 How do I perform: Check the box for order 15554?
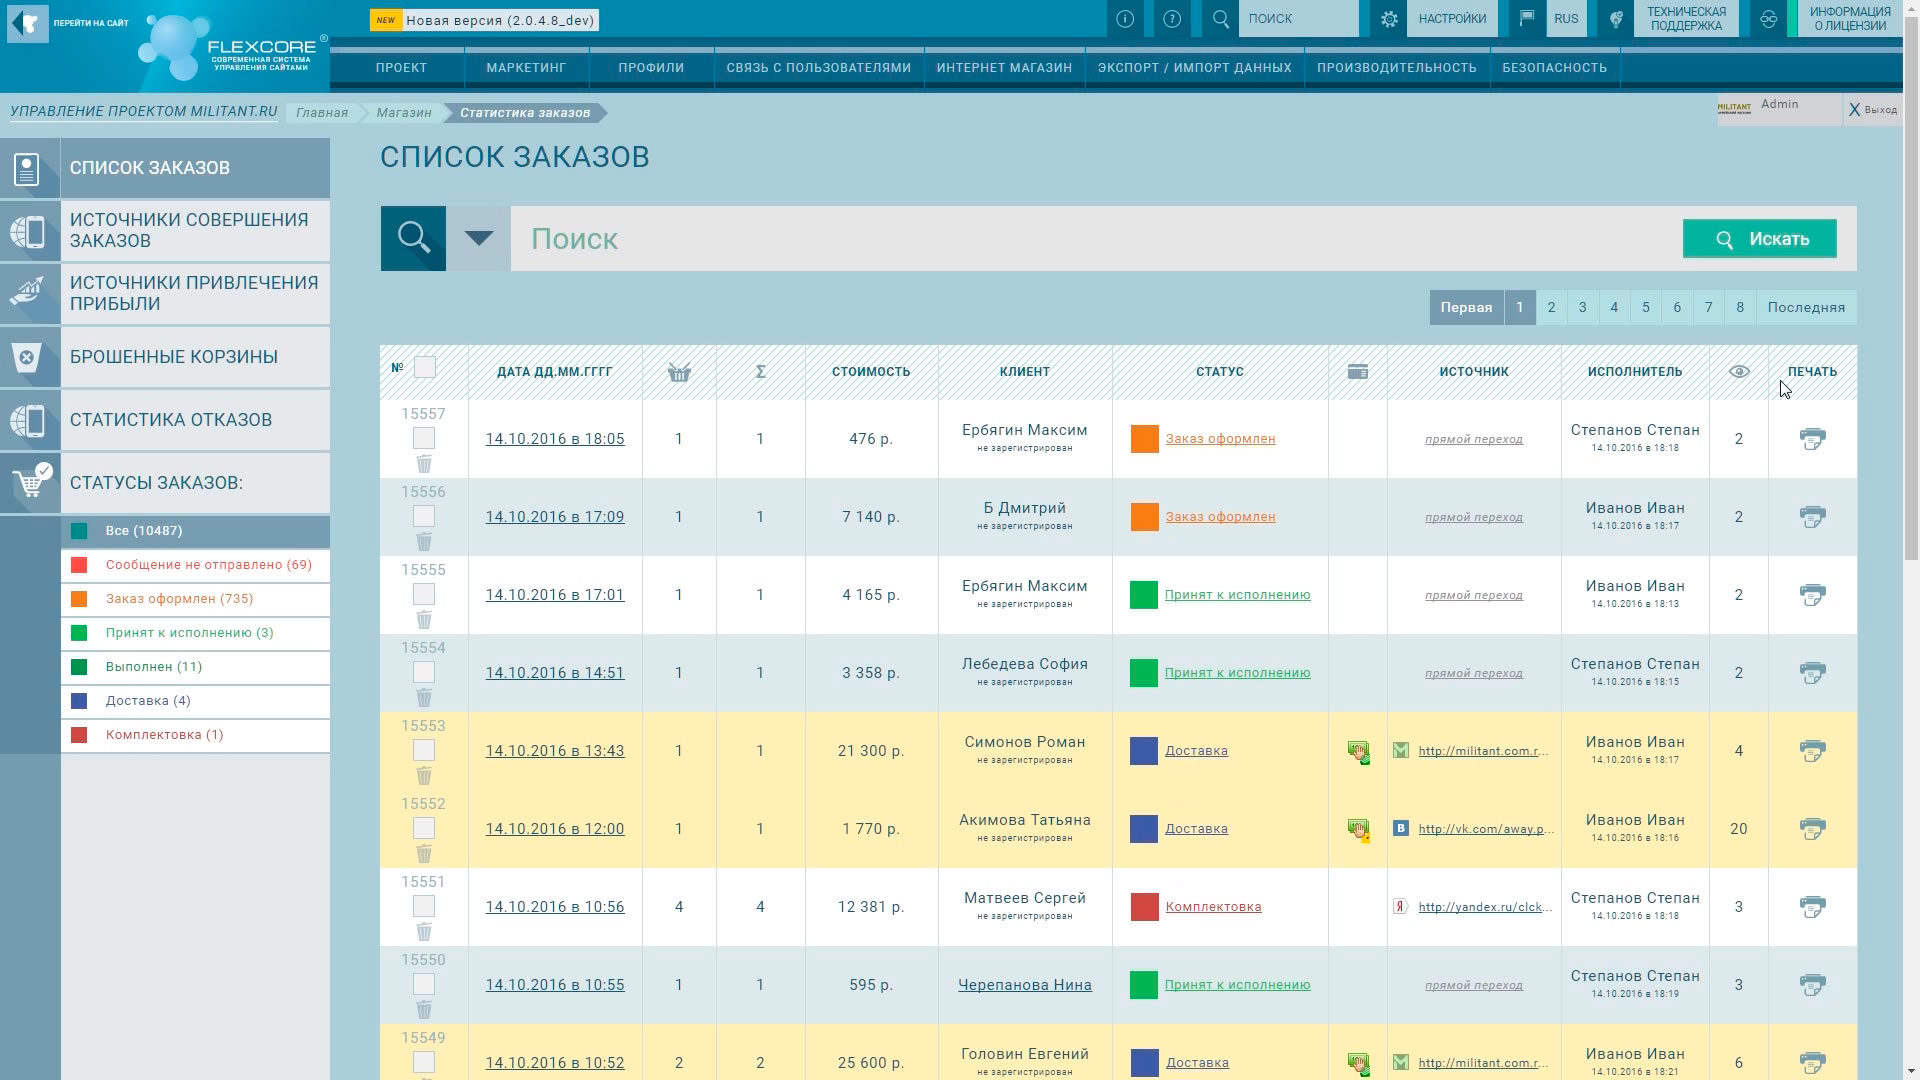[x=424, y=672]
